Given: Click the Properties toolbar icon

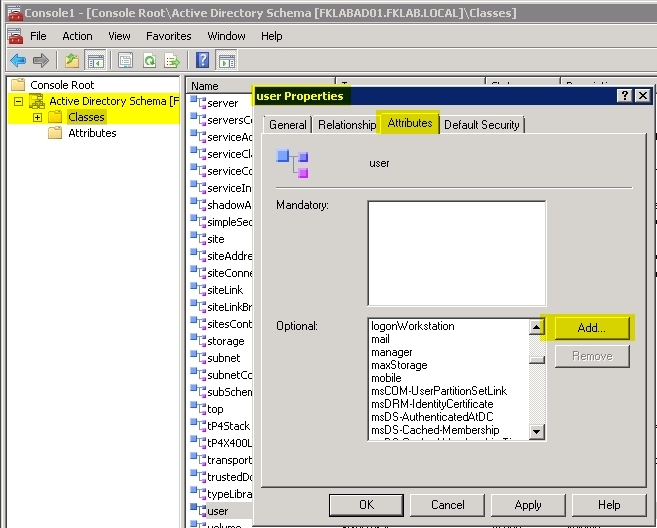Looking at the screenshot, I should (x=125, y=60).
